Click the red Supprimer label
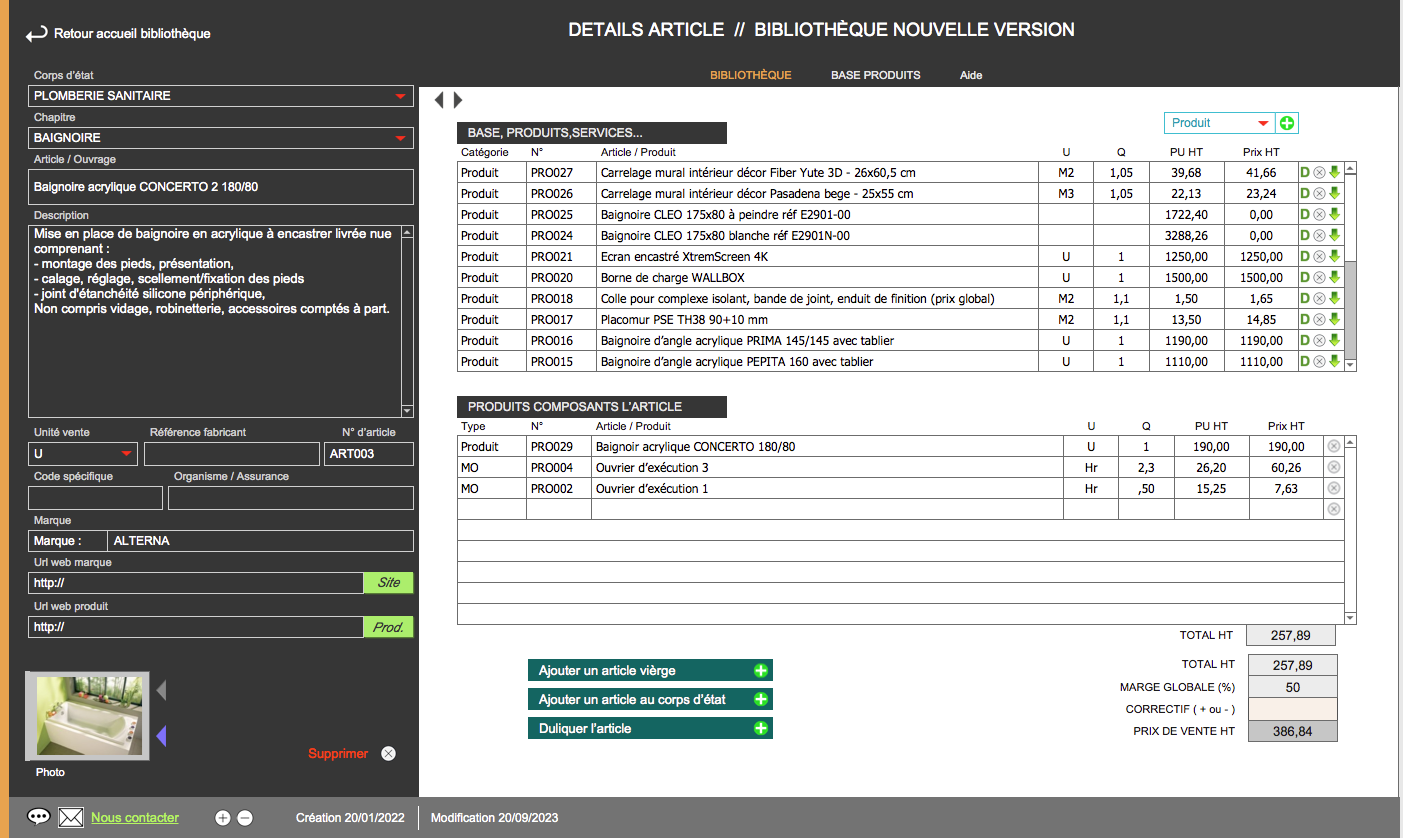 [338, 753]
